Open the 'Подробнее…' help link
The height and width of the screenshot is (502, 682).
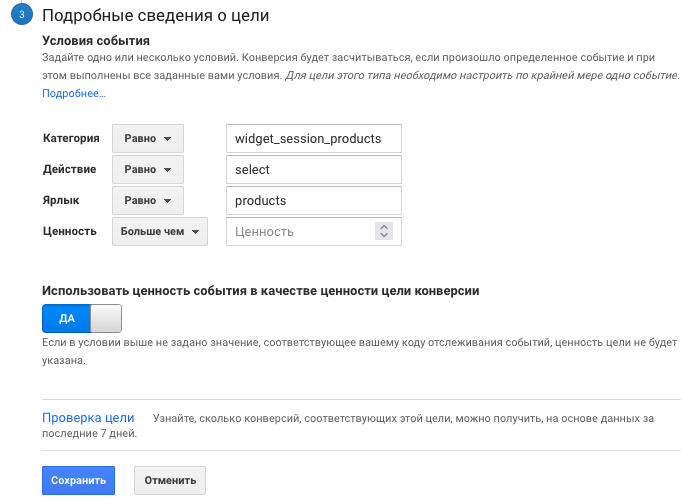(73, 93)
